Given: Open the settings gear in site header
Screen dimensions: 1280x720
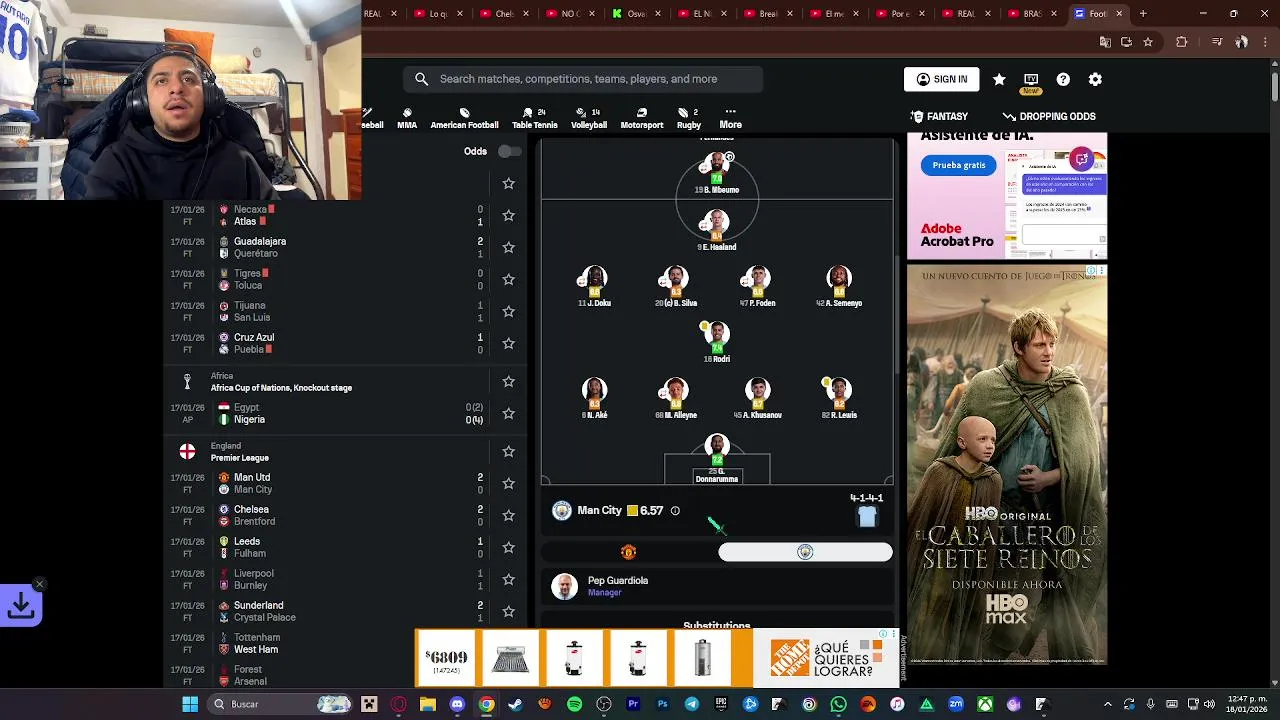Looking at the screenshot, I should point(1095,80).
